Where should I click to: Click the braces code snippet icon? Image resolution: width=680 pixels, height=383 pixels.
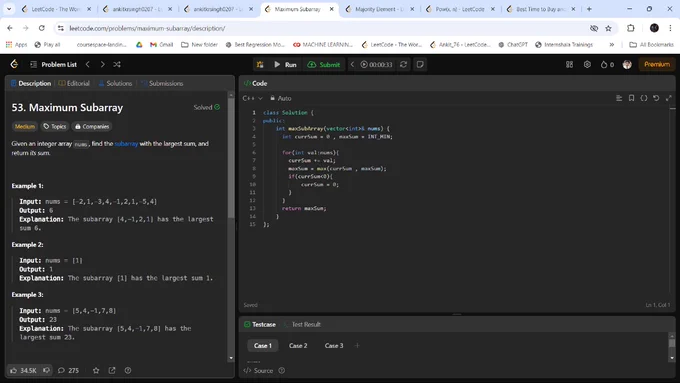(x=644, y=98)
